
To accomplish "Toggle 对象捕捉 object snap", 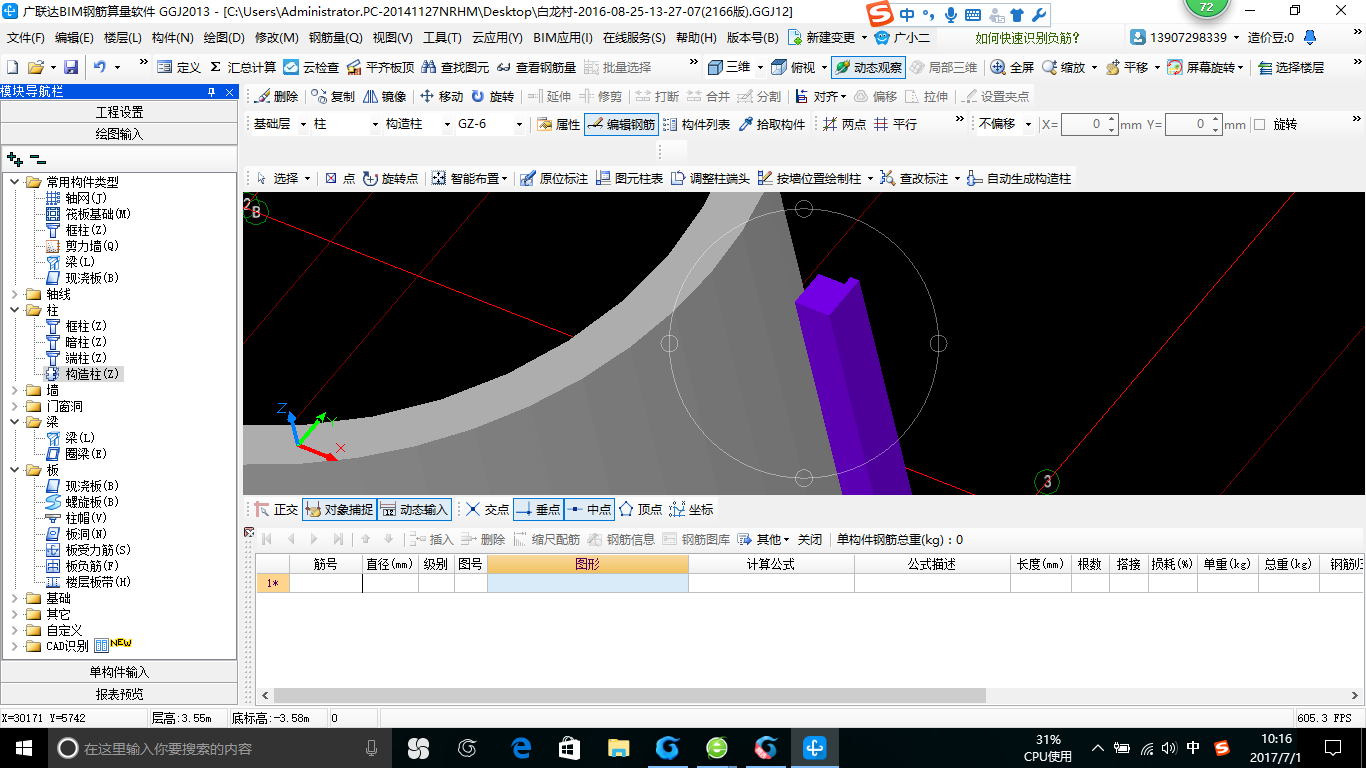I will pos(338,509).
